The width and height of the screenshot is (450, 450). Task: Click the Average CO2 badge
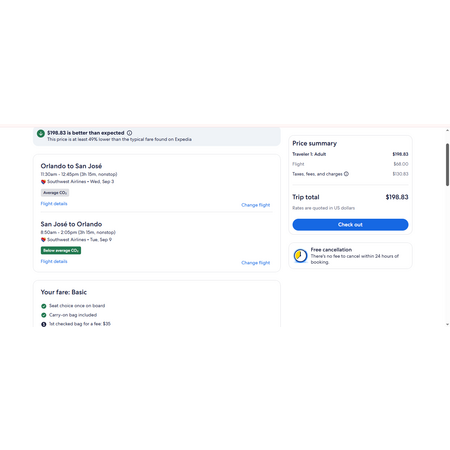pos(55,193)
